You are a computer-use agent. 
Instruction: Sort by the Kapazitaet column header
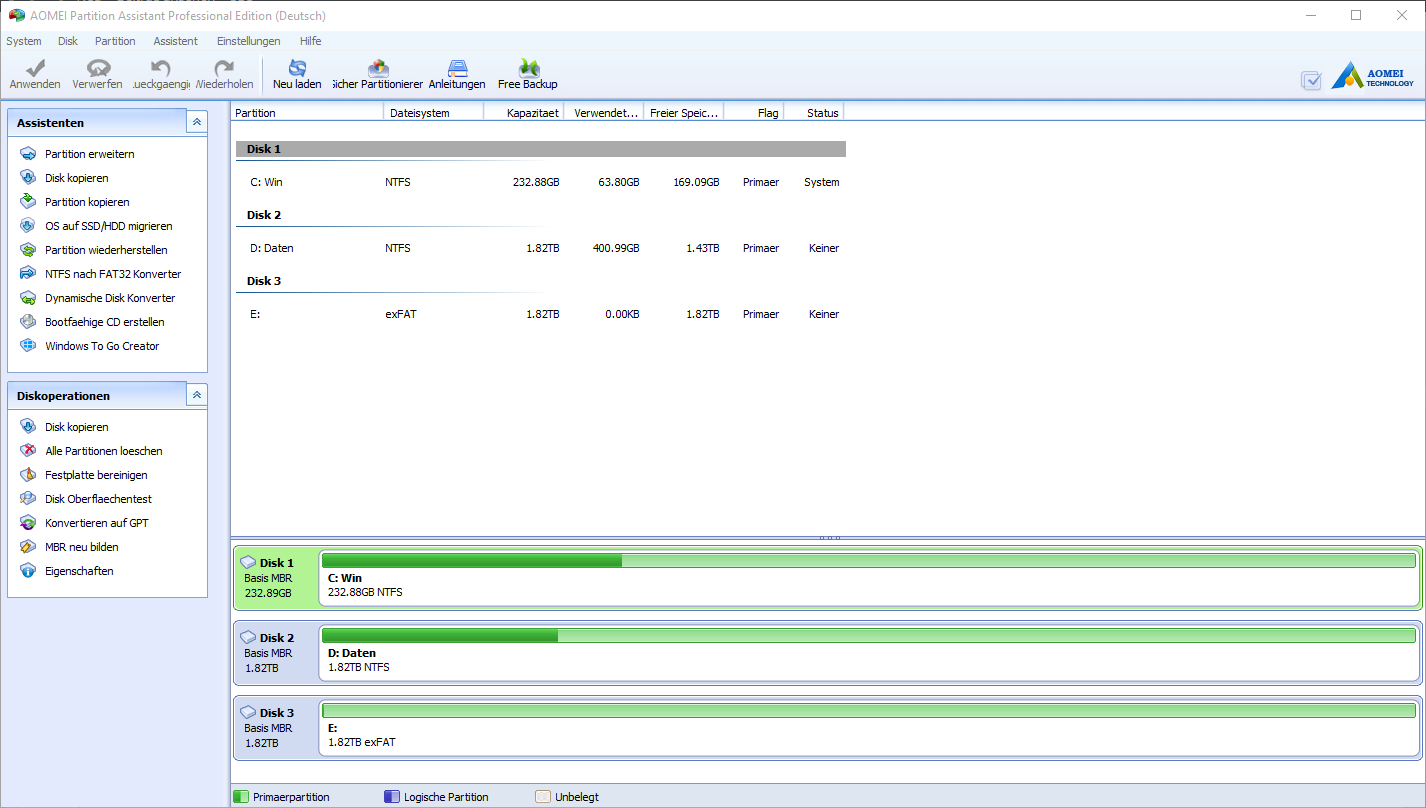[x=523, y=113]
